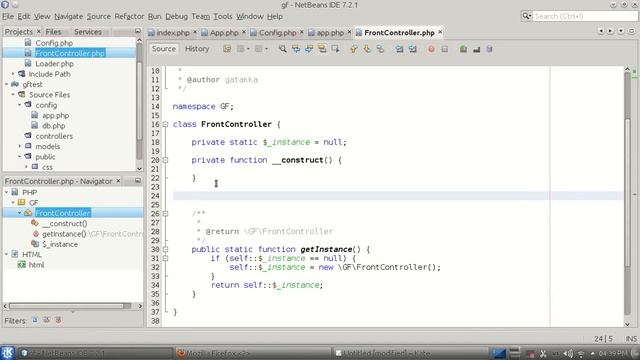
Task: Collapse __construct fold marker at line 20
Action: [165, 160]
